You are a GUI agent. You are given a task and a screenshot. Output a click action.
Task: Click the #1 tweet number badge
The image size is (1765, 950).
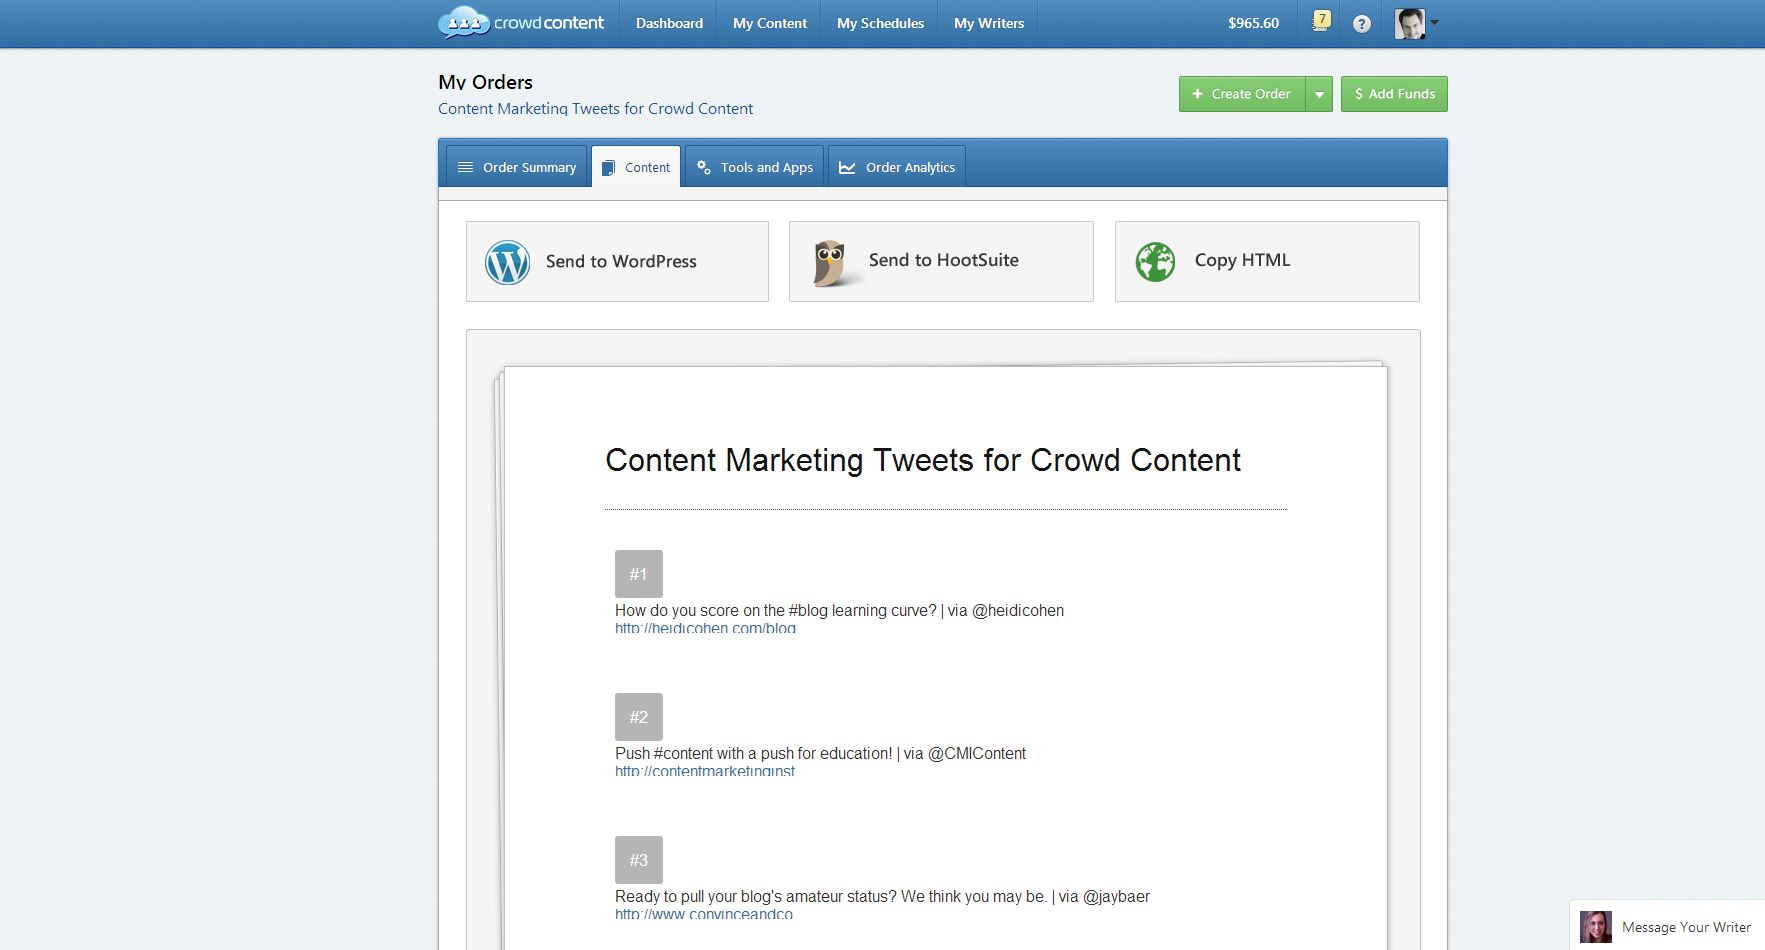point(638,574)
